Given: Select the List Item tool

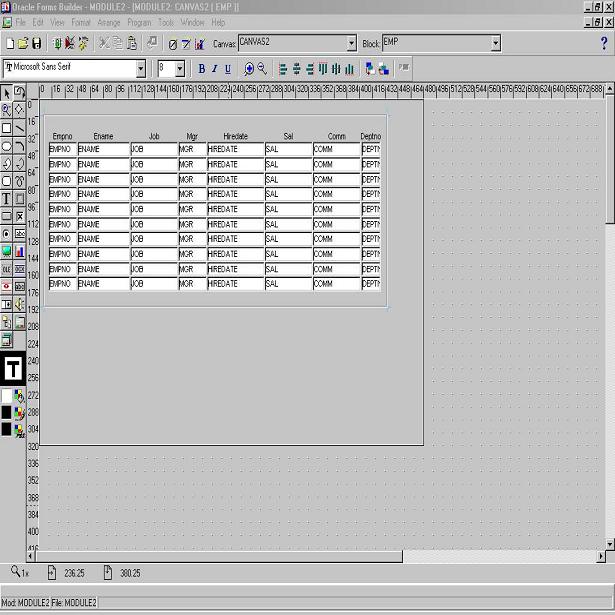Looking at the screenshot, I should pos(6,304).
